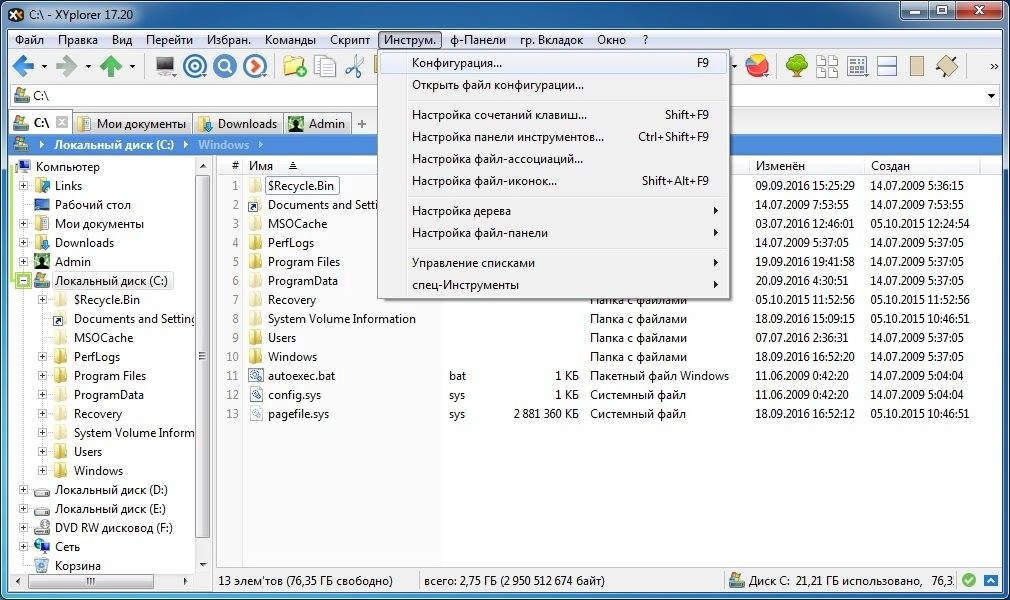Close the C:\ tab with x
1010x600 pixels.
62,122
